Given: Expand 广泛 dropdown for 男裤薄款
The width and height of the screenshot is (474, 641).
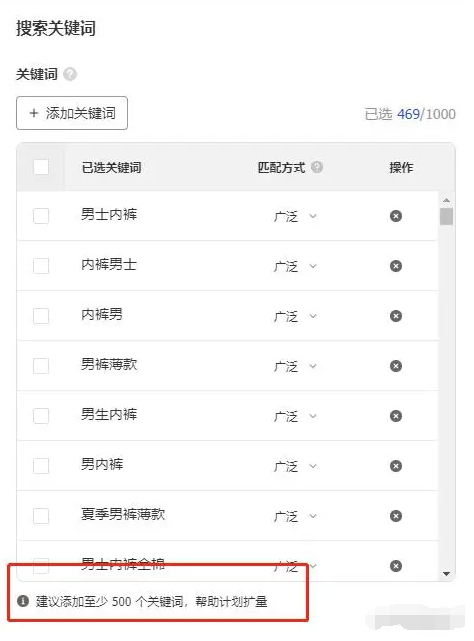Looking at the screenshot, I should [x=295, y=366].
